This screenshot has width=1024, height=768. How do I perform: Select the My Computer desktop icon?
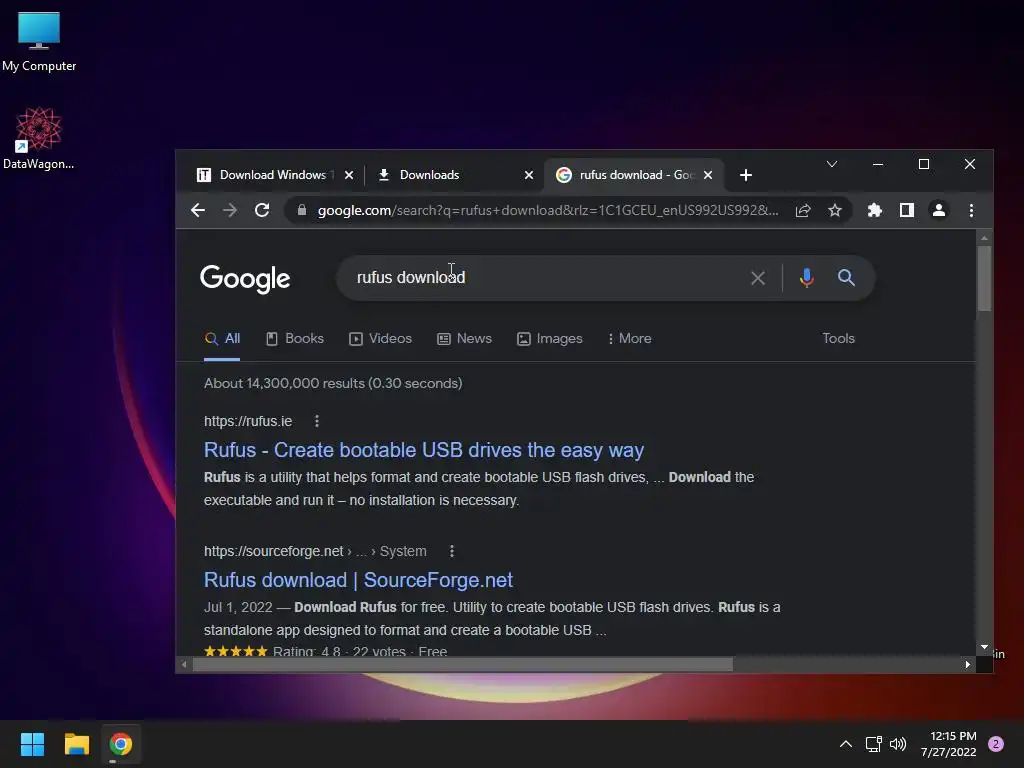pos(39,42)
